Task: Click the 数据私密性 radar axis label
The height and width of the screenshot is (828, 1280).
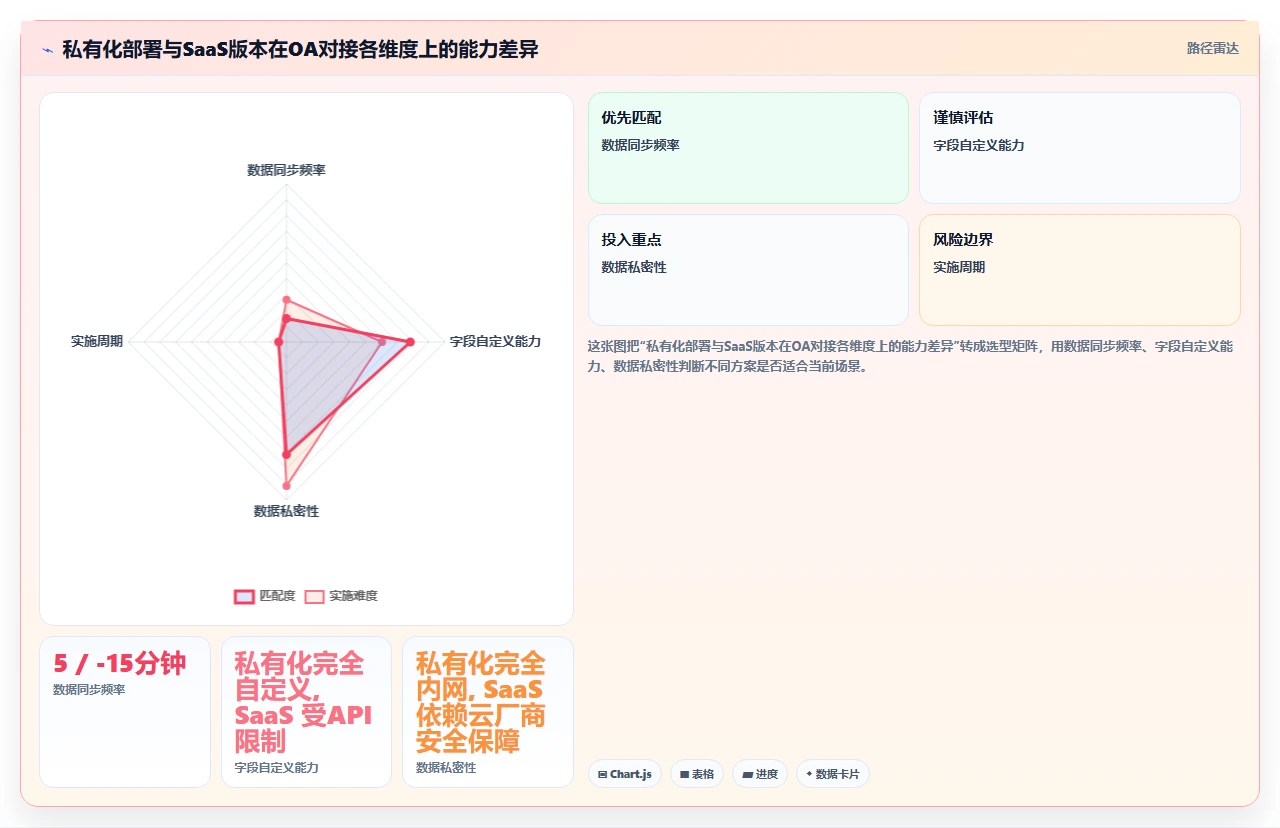Action: coord(286,511)
